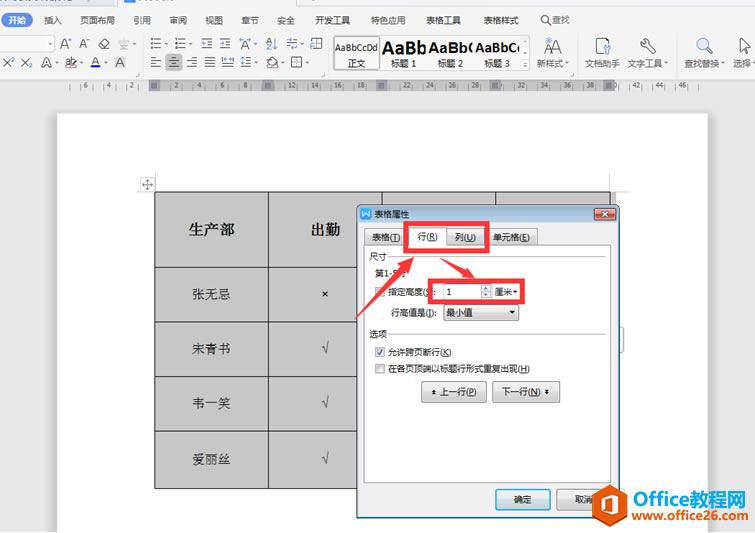Open the 审阅 ribbon tab
Viewport: 755px width, 533px height.
(x=178, y=20)
